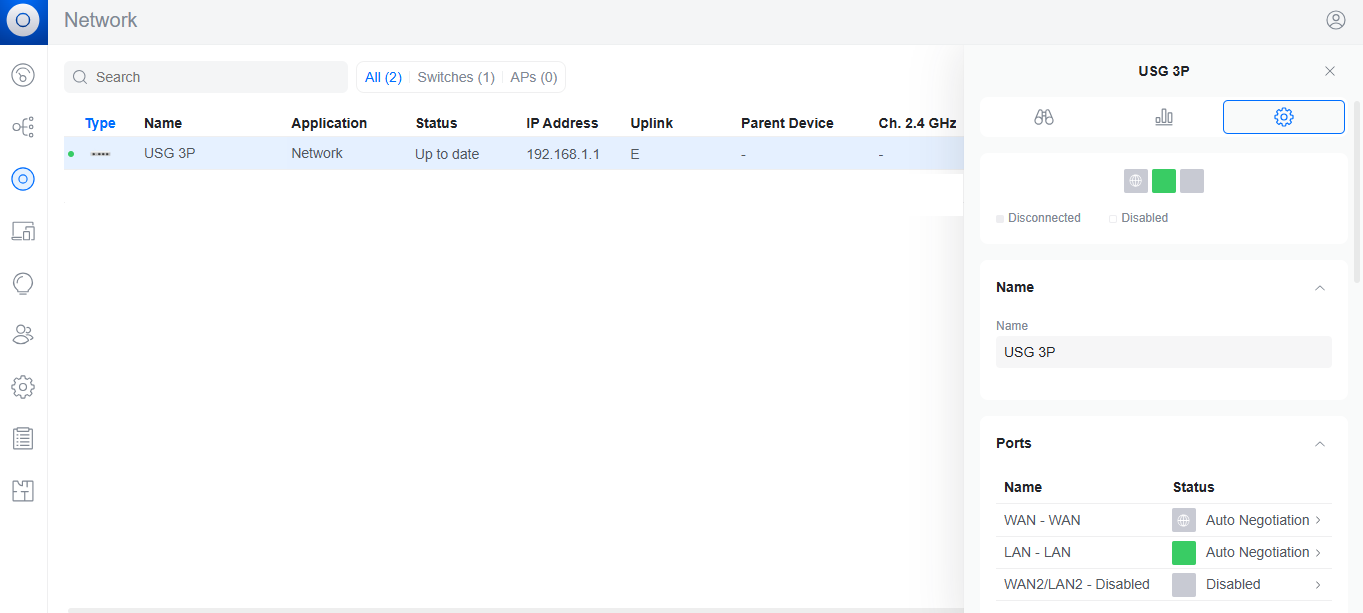Viewport: 1363px width, 613px height.
Task: Expand the WAN2/LAN2 - Disabled port row
Action: click(x=1318, y=584)
